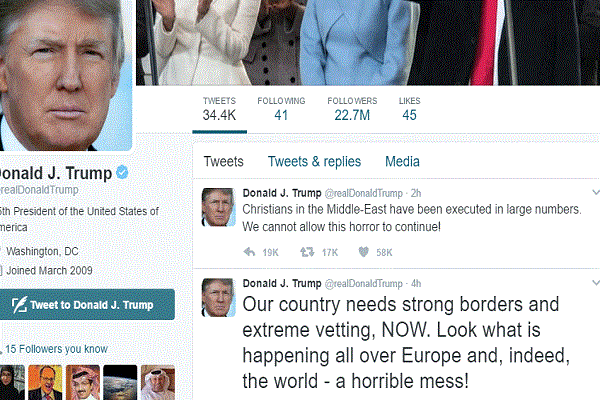Open avatar on the strong borders tweet
This screenshot has width=600, height=400.
tap(218, 297)
